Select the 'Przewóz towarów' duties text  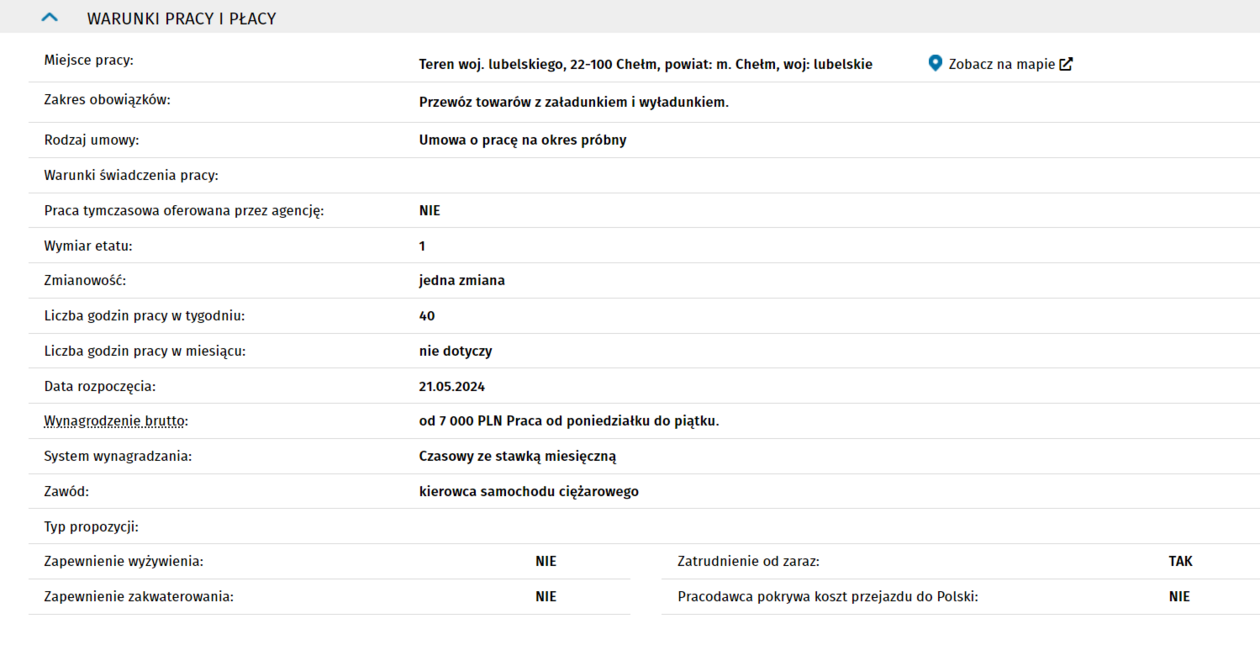point(573,102)
